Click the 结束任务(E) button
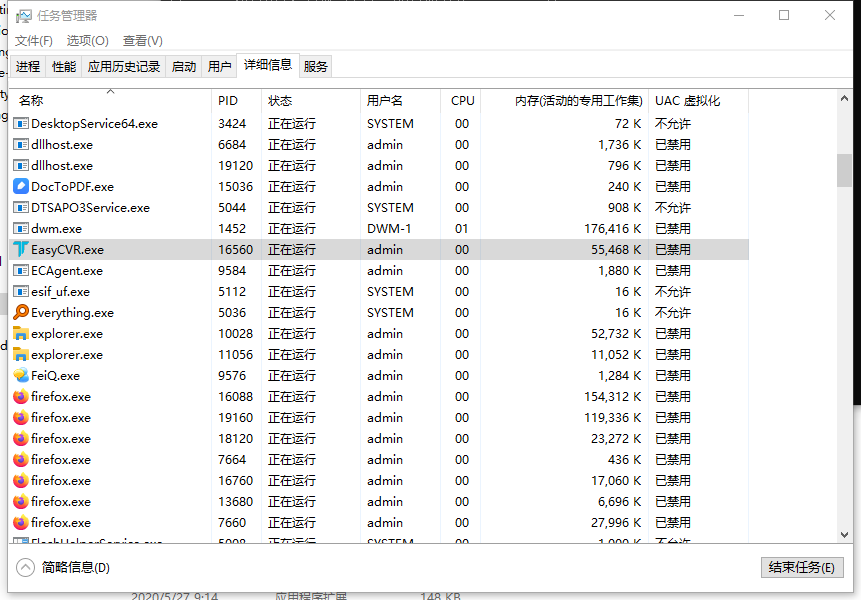The height and width of the screenshot is (600, 861). pyautogui.click(x=802, y=567)
